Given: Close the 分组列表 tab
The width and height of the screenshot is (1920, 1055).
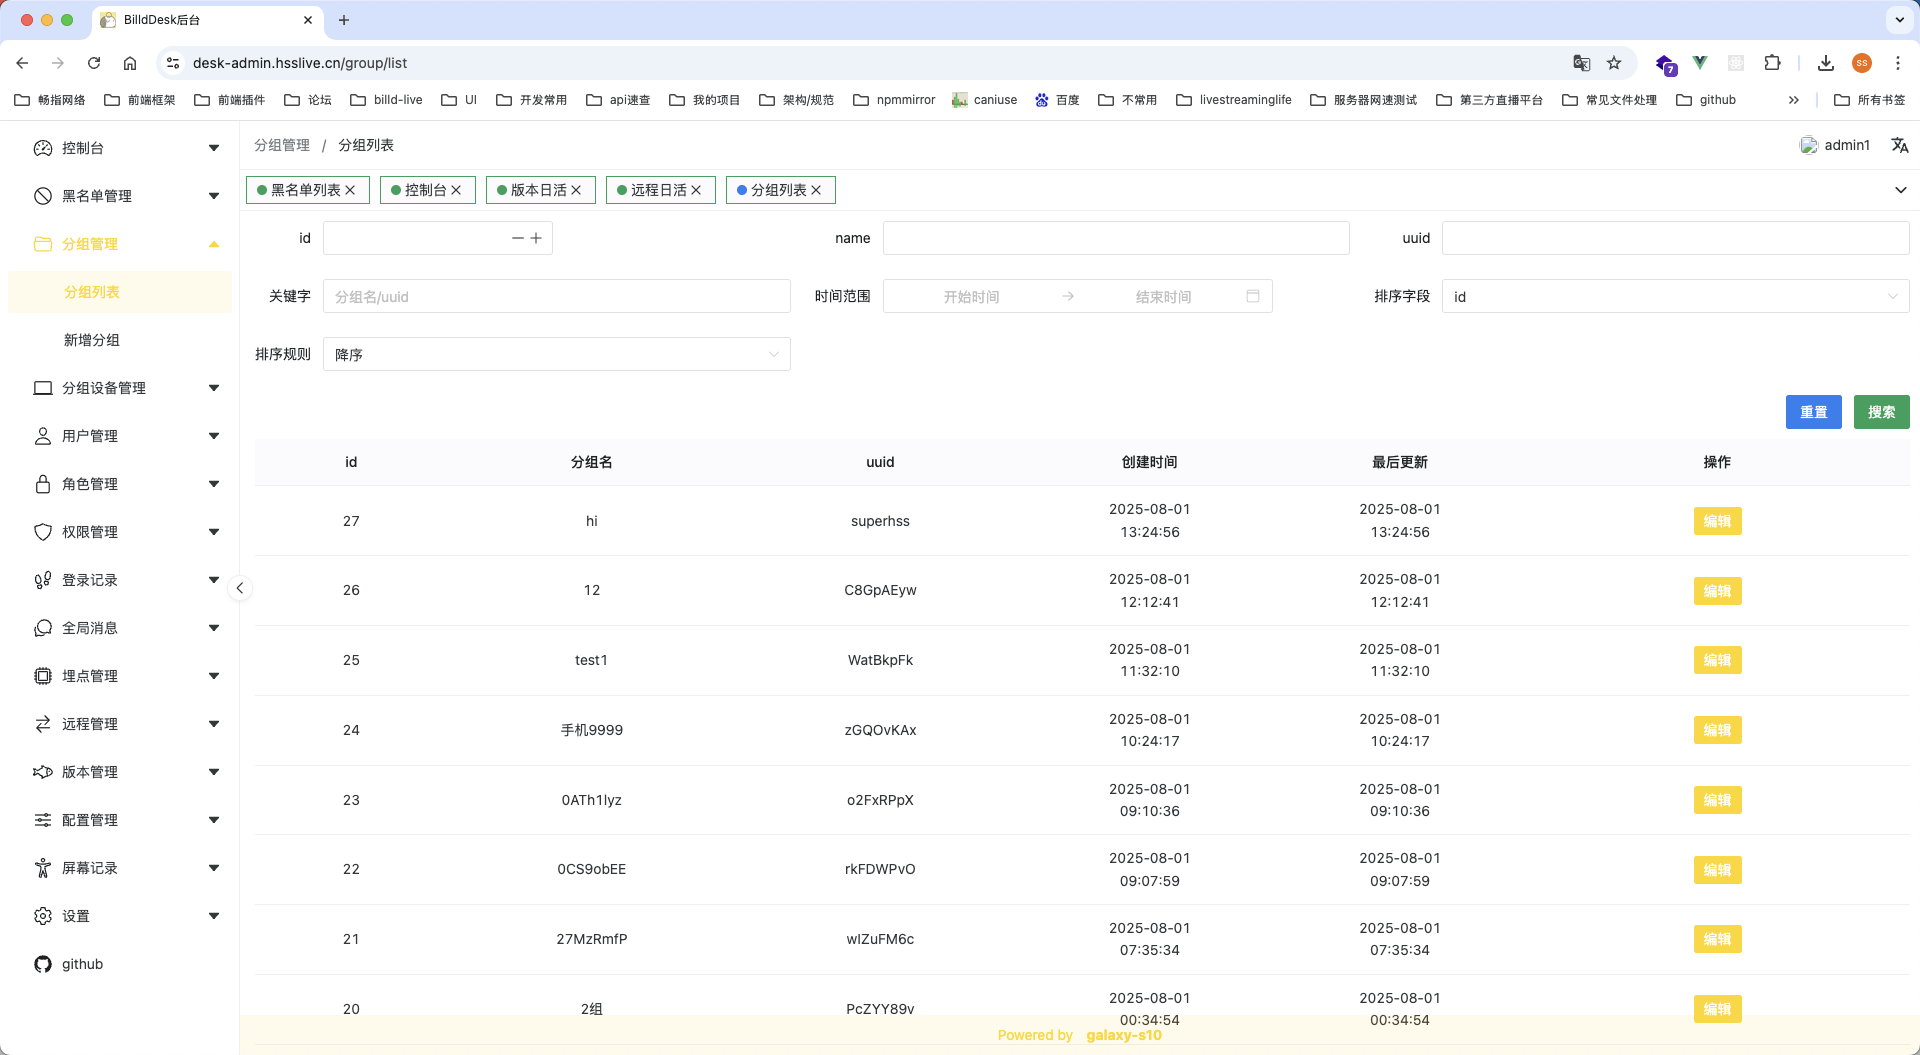Looking at the screenshot, I should [816, 190].
